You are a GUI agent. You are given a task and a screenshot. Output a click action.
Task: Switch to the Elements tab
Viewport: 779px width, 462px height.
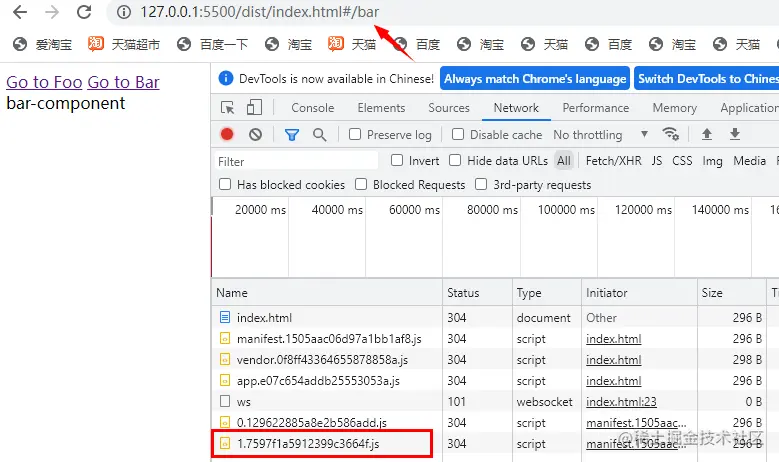pos(381,108)
